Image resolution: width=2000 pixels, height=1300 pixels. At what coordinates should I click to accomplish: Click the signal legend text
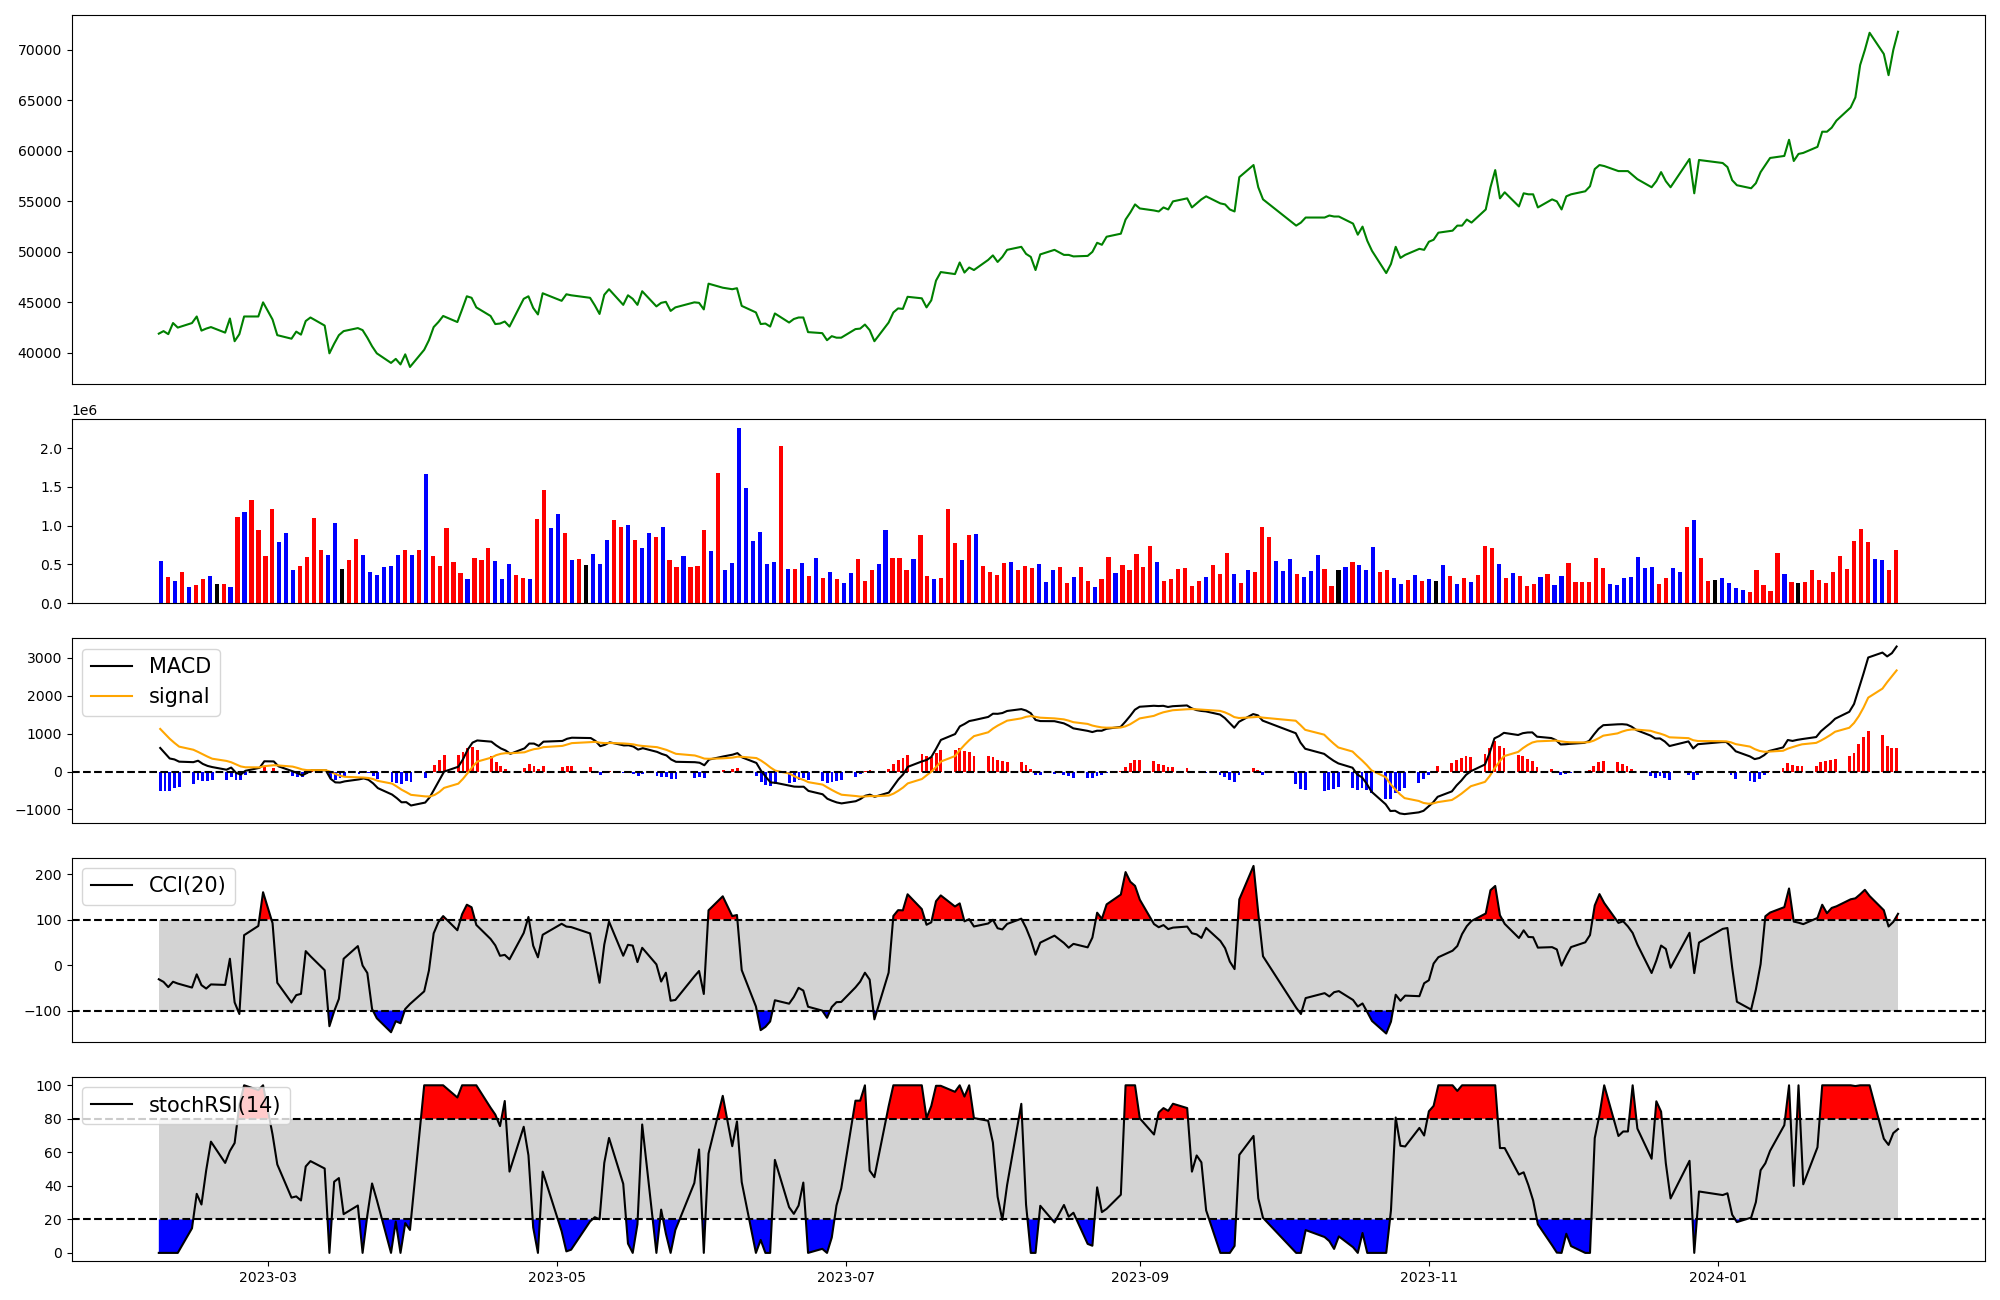(x=179, y=696)
